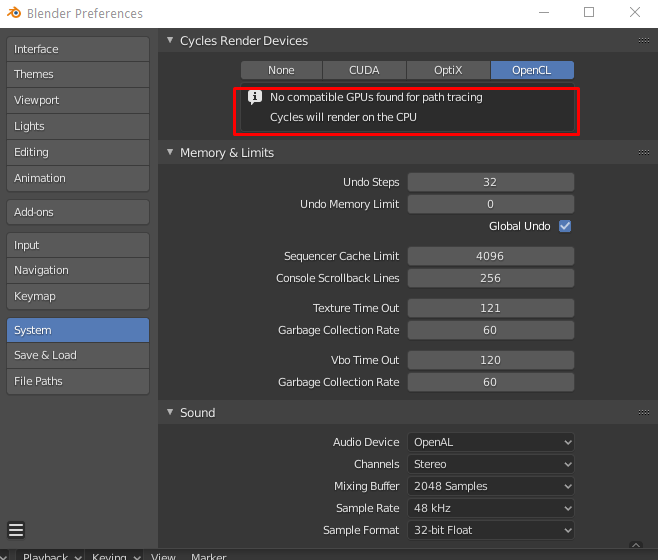The width and height of the screenshot is (658, 560).
Task: Open the Playback dropdown in timeline
Action: (51, 556)
